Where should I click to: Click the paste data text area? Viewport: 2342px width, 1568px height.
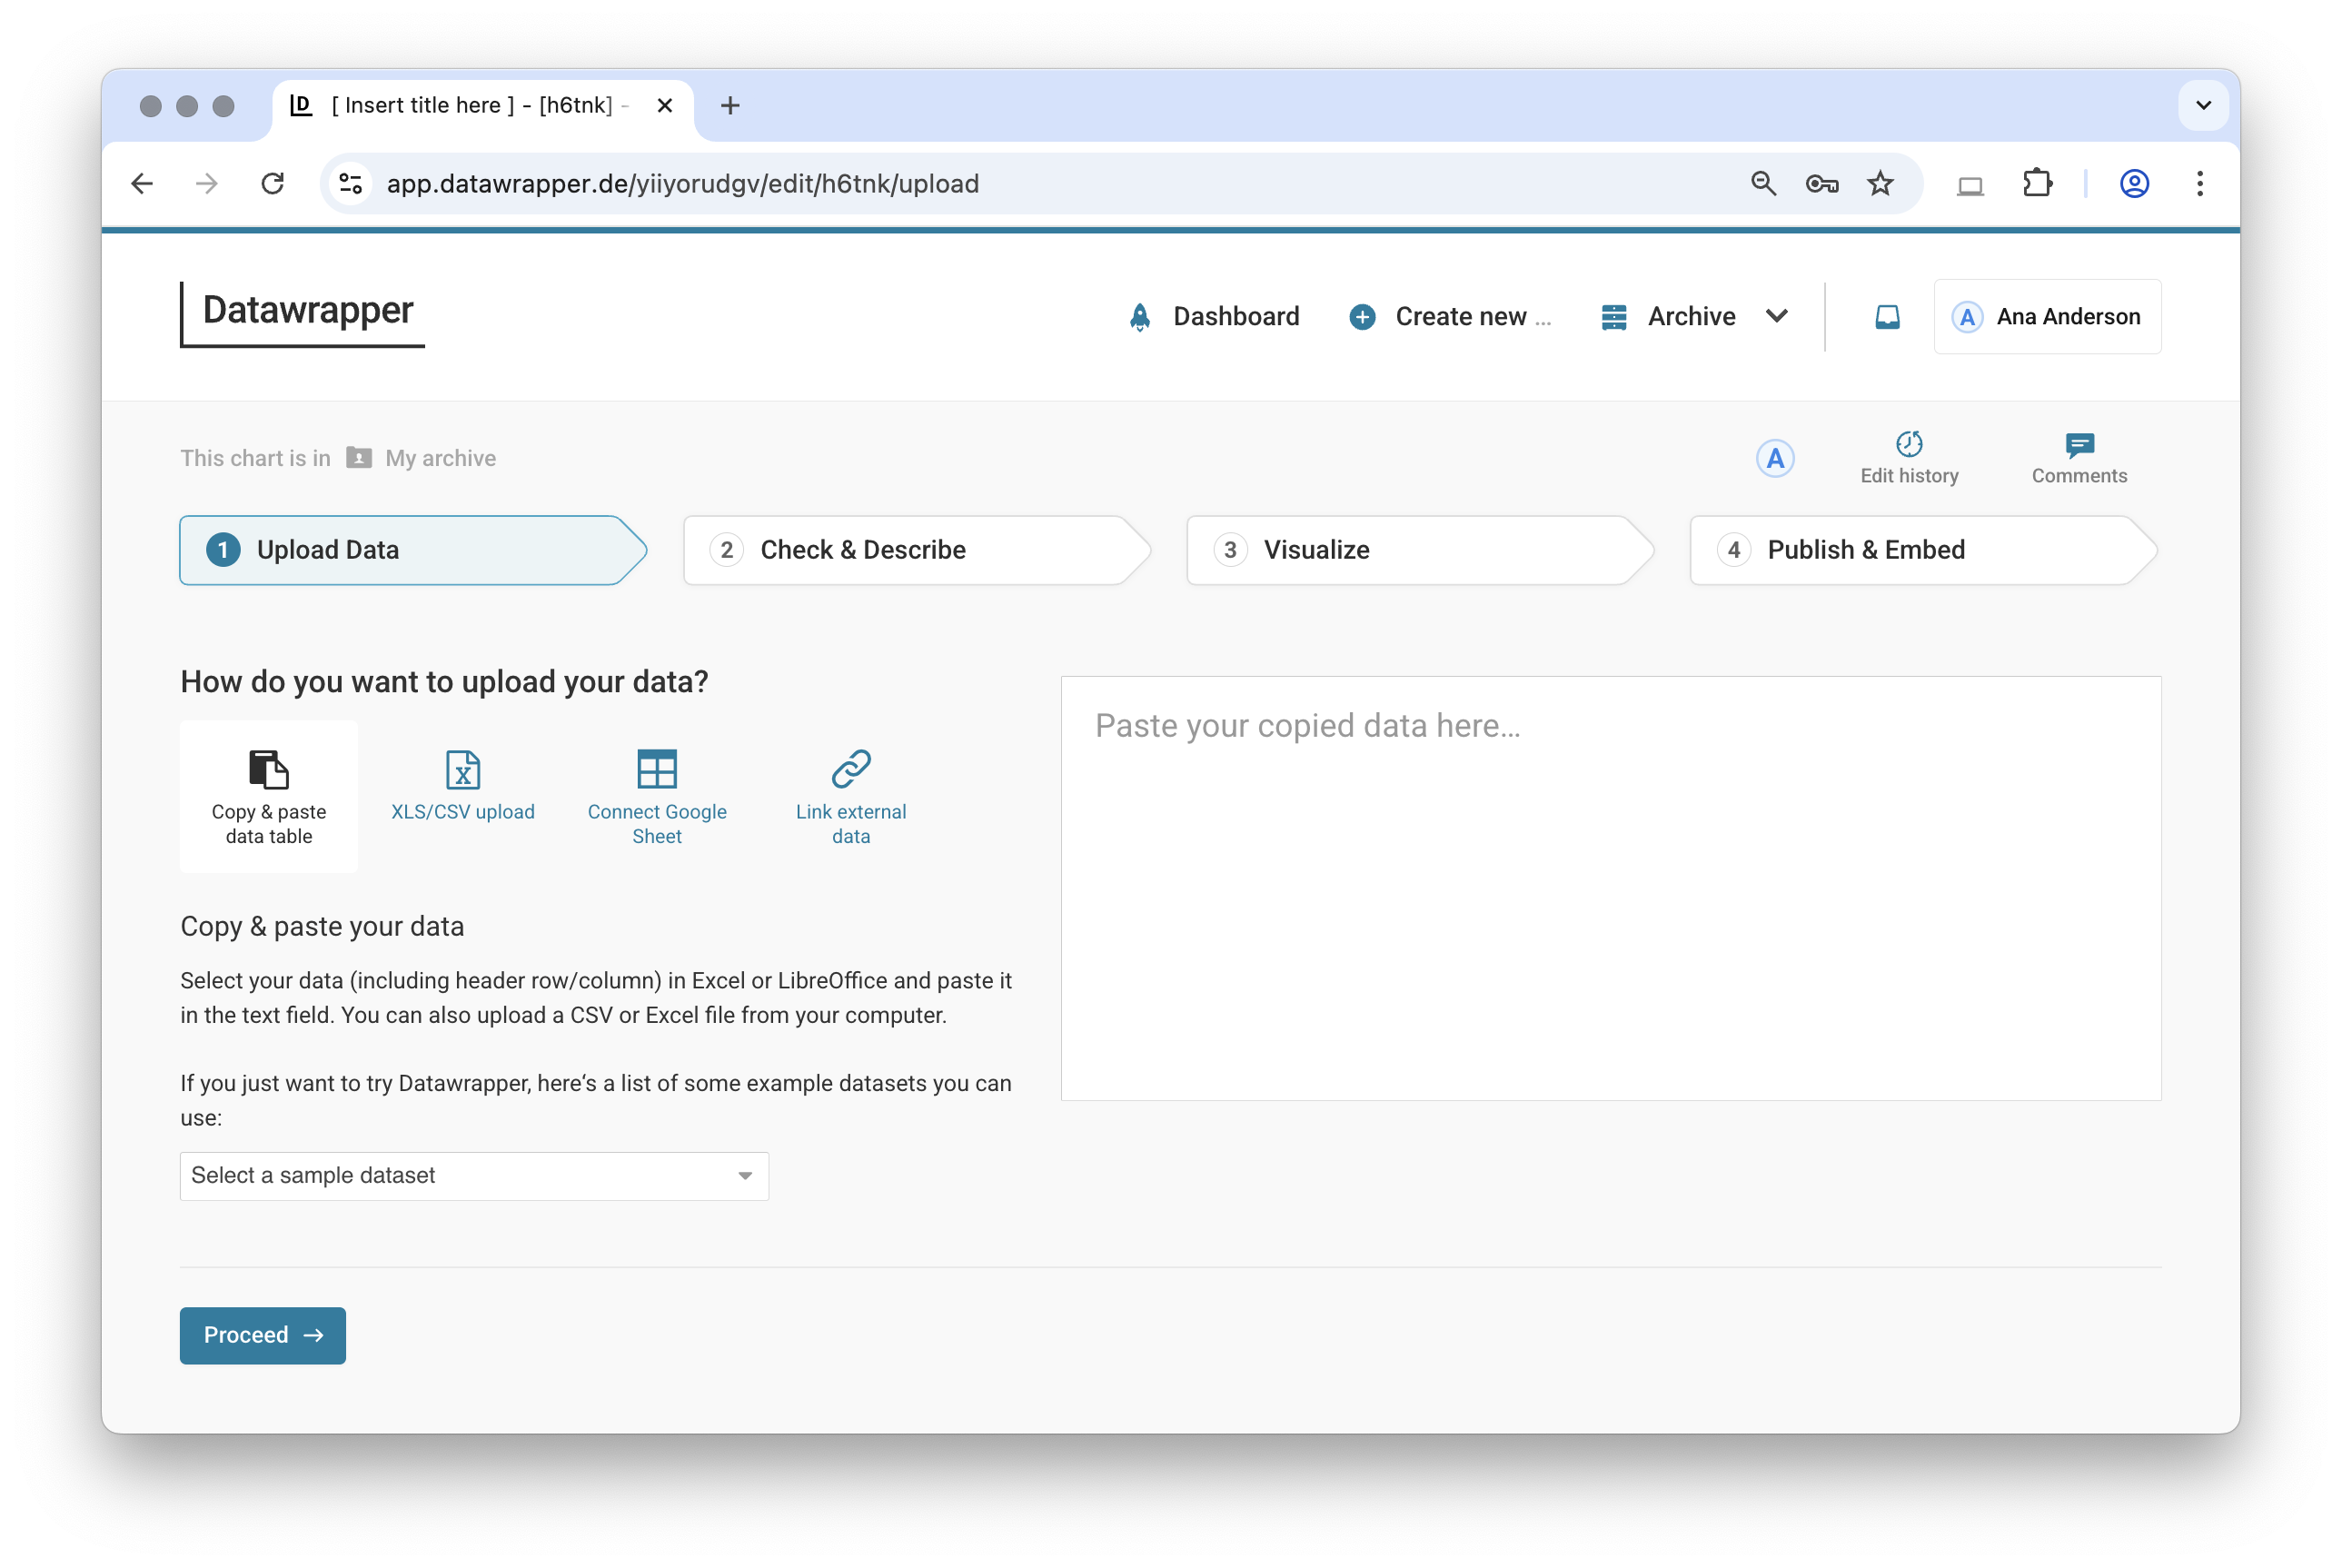[x=1610, y=888]
